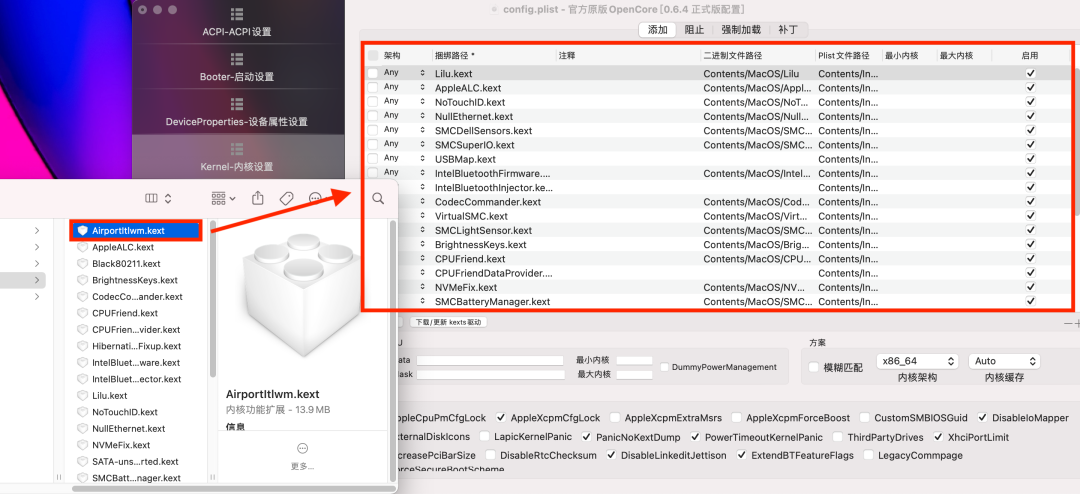The image size is (1080, 494).
Task: Click the Finder tag icon
Action: pyautogui.click(x=287, y=198)
